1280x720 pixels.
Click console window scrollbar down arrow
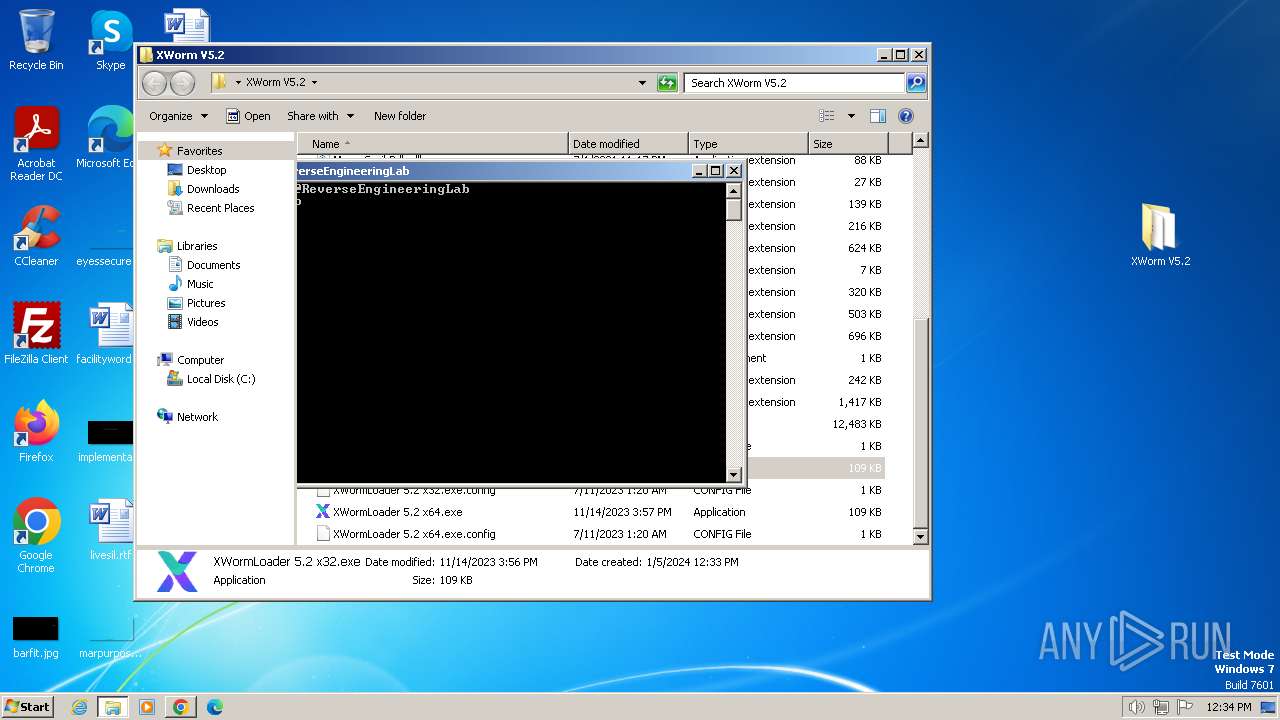734,475
